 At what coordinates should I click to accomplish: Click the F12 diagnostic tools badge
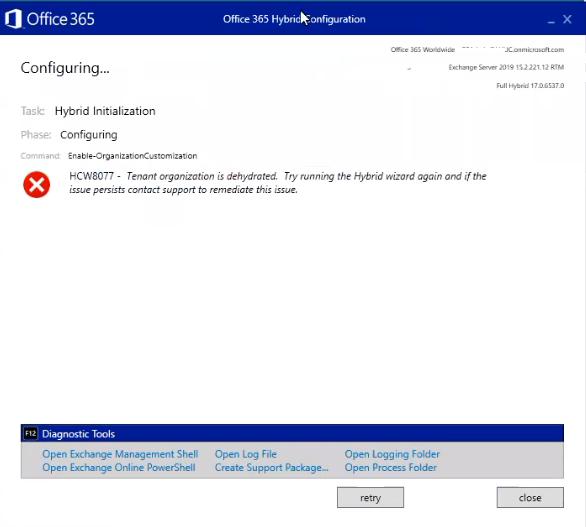31,434
